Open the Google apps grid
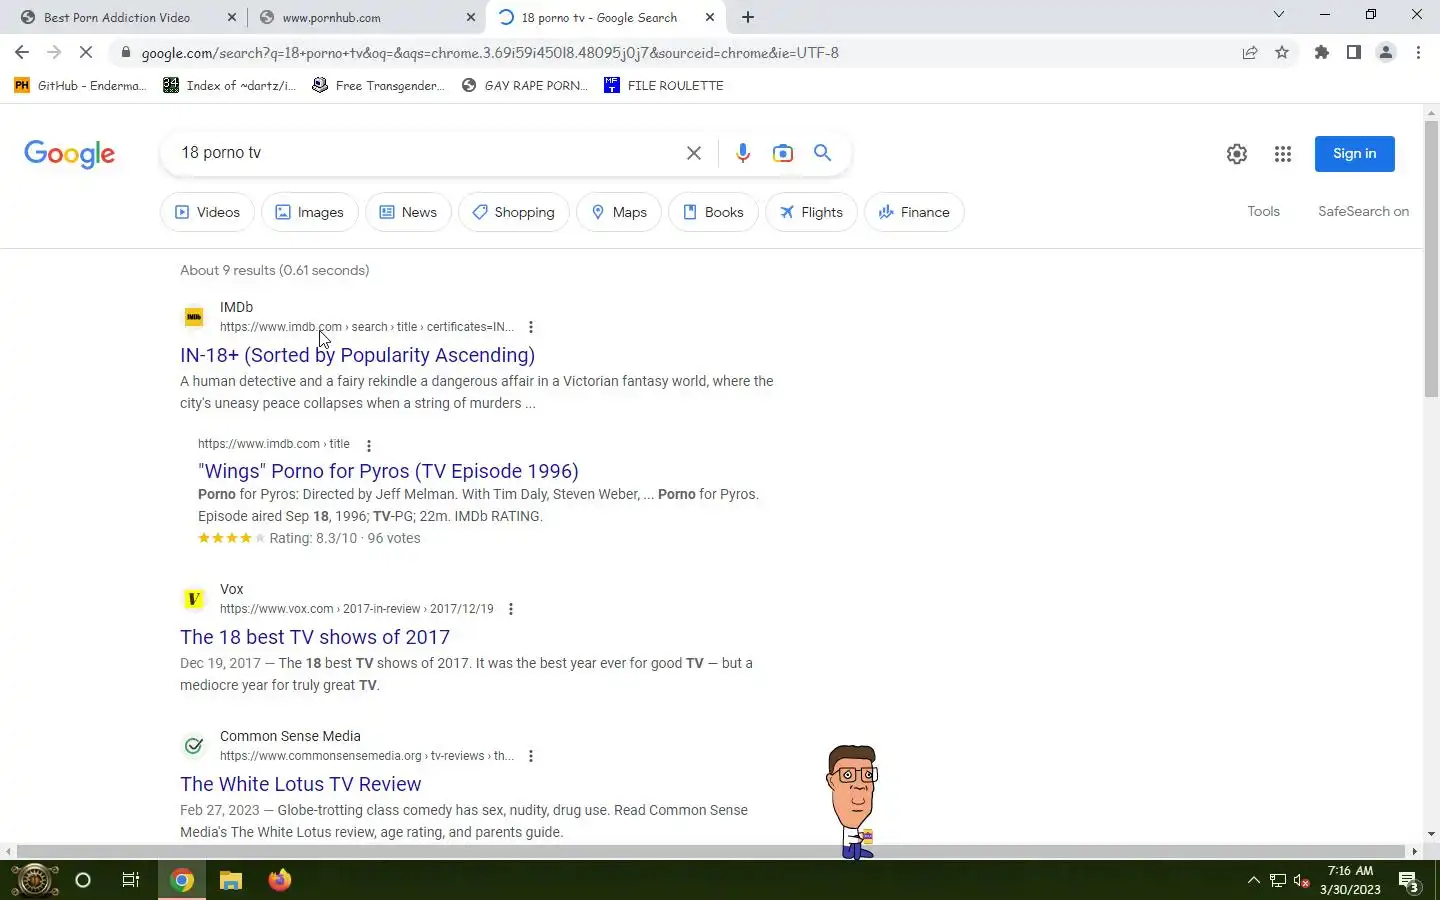This screenshot has height=900, width=1440. pos(1283,153)
